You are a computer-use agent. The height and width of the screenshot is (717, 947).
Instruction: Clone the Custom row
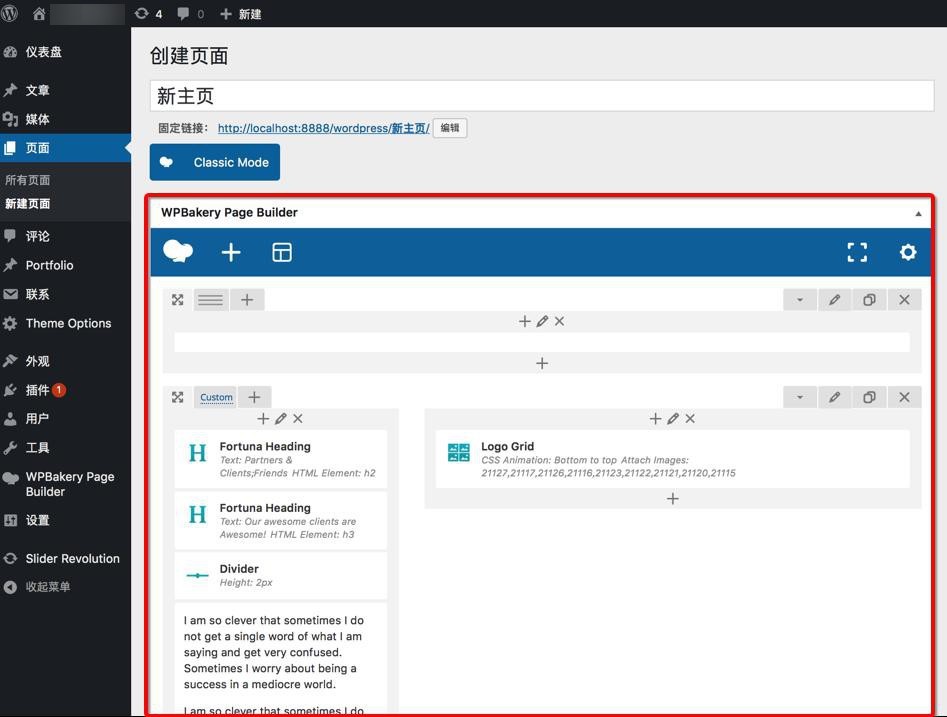pos(870,397)
